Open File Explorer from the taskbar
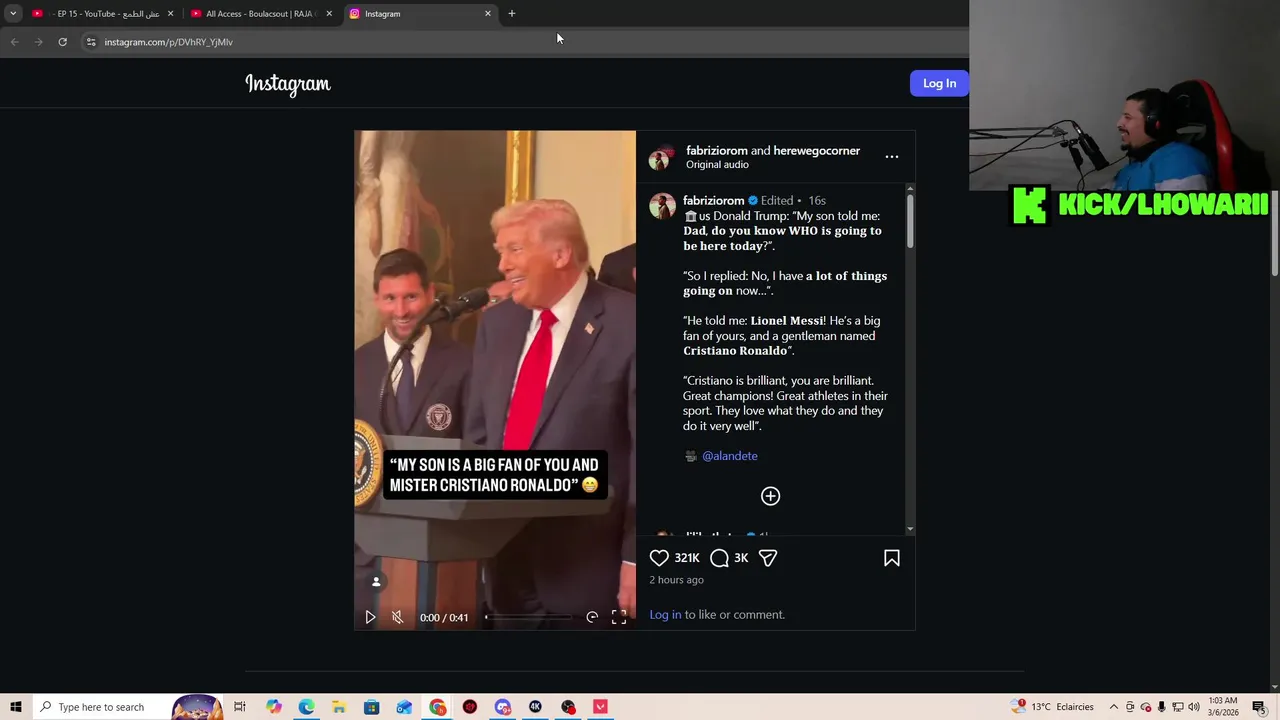 click(x=339, y=707)
